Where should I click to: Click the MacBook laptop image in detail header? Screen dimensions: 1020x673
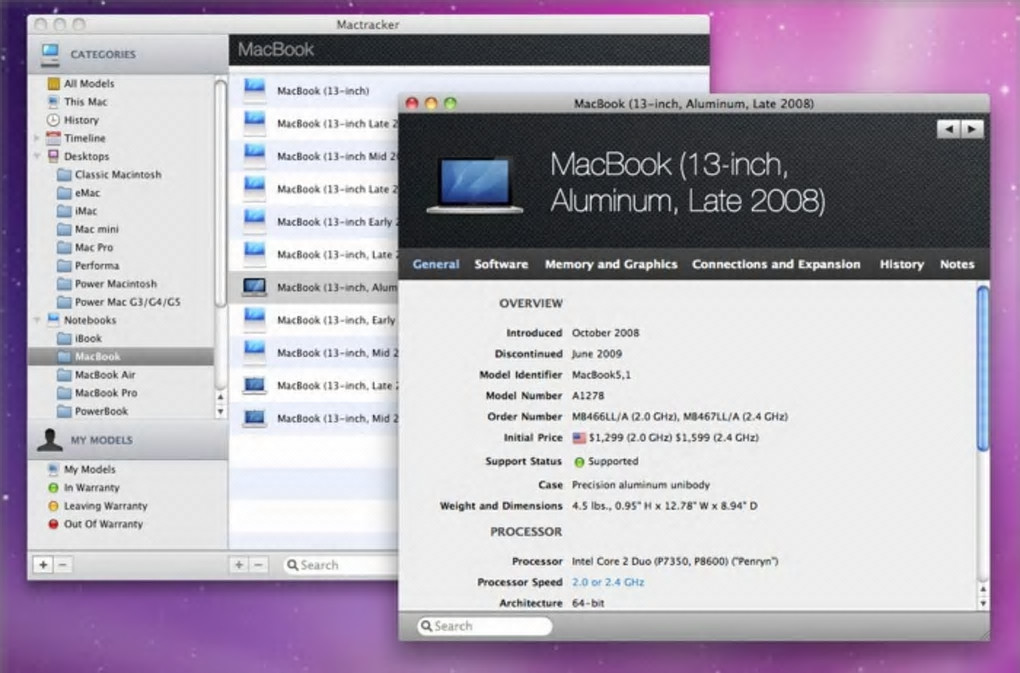(474, 185)
